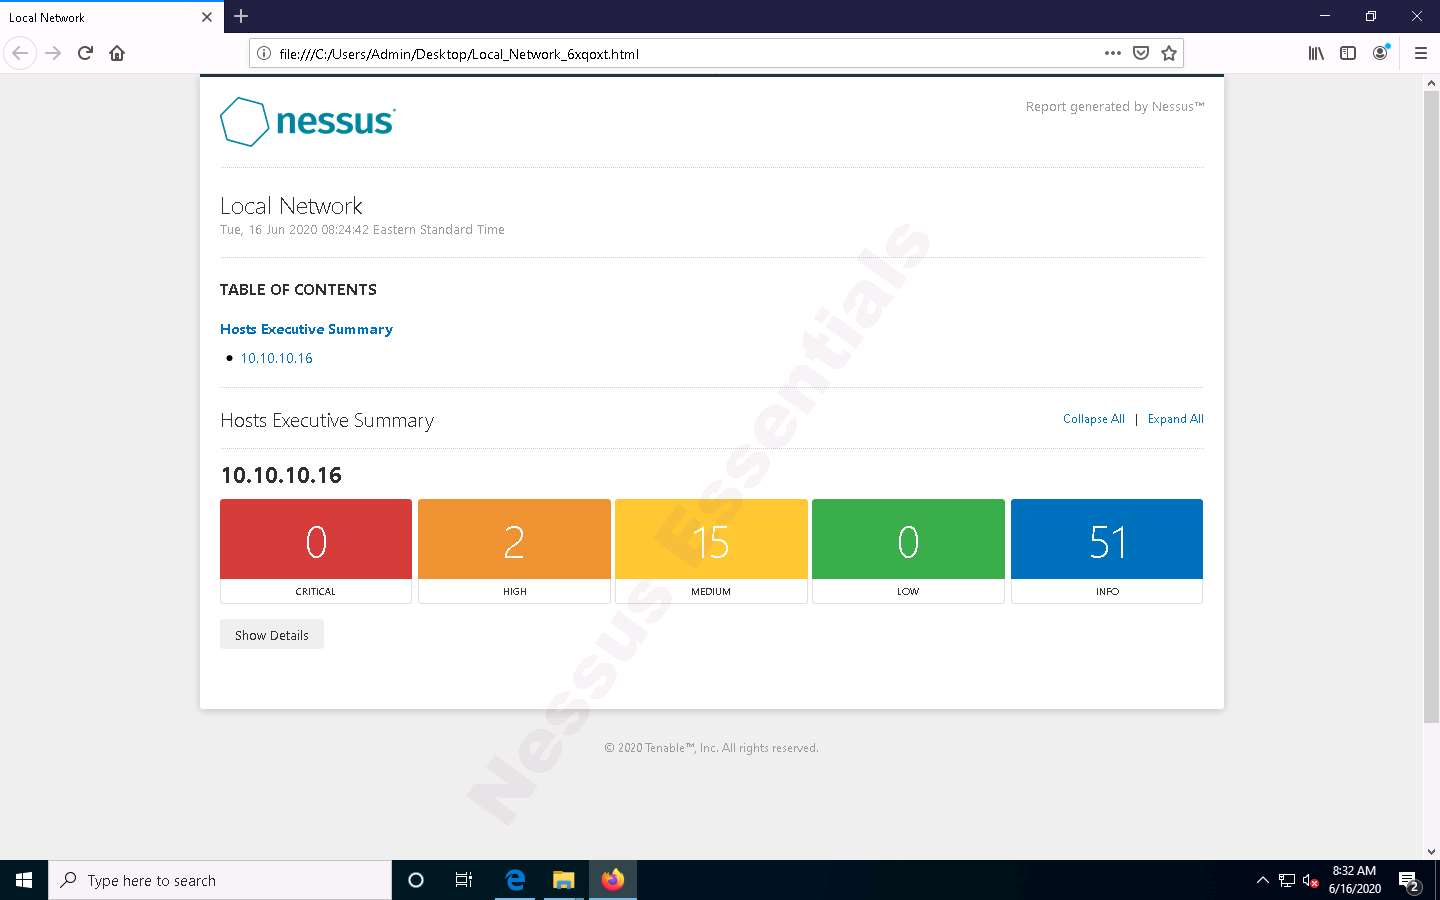Click the 10.10.10.16 host heading
This screenshot has height=900, width=1440.
pos(281,475)
